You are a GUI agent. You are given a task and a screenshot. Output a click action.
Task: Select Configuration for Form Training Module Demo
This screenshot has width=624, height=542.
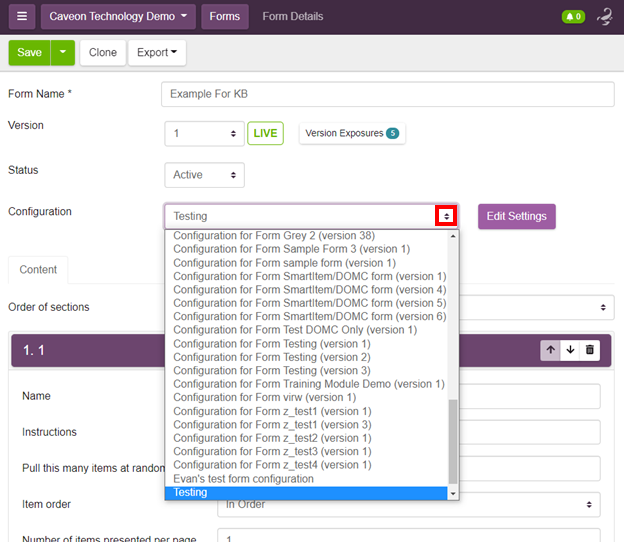click(306, 384)
